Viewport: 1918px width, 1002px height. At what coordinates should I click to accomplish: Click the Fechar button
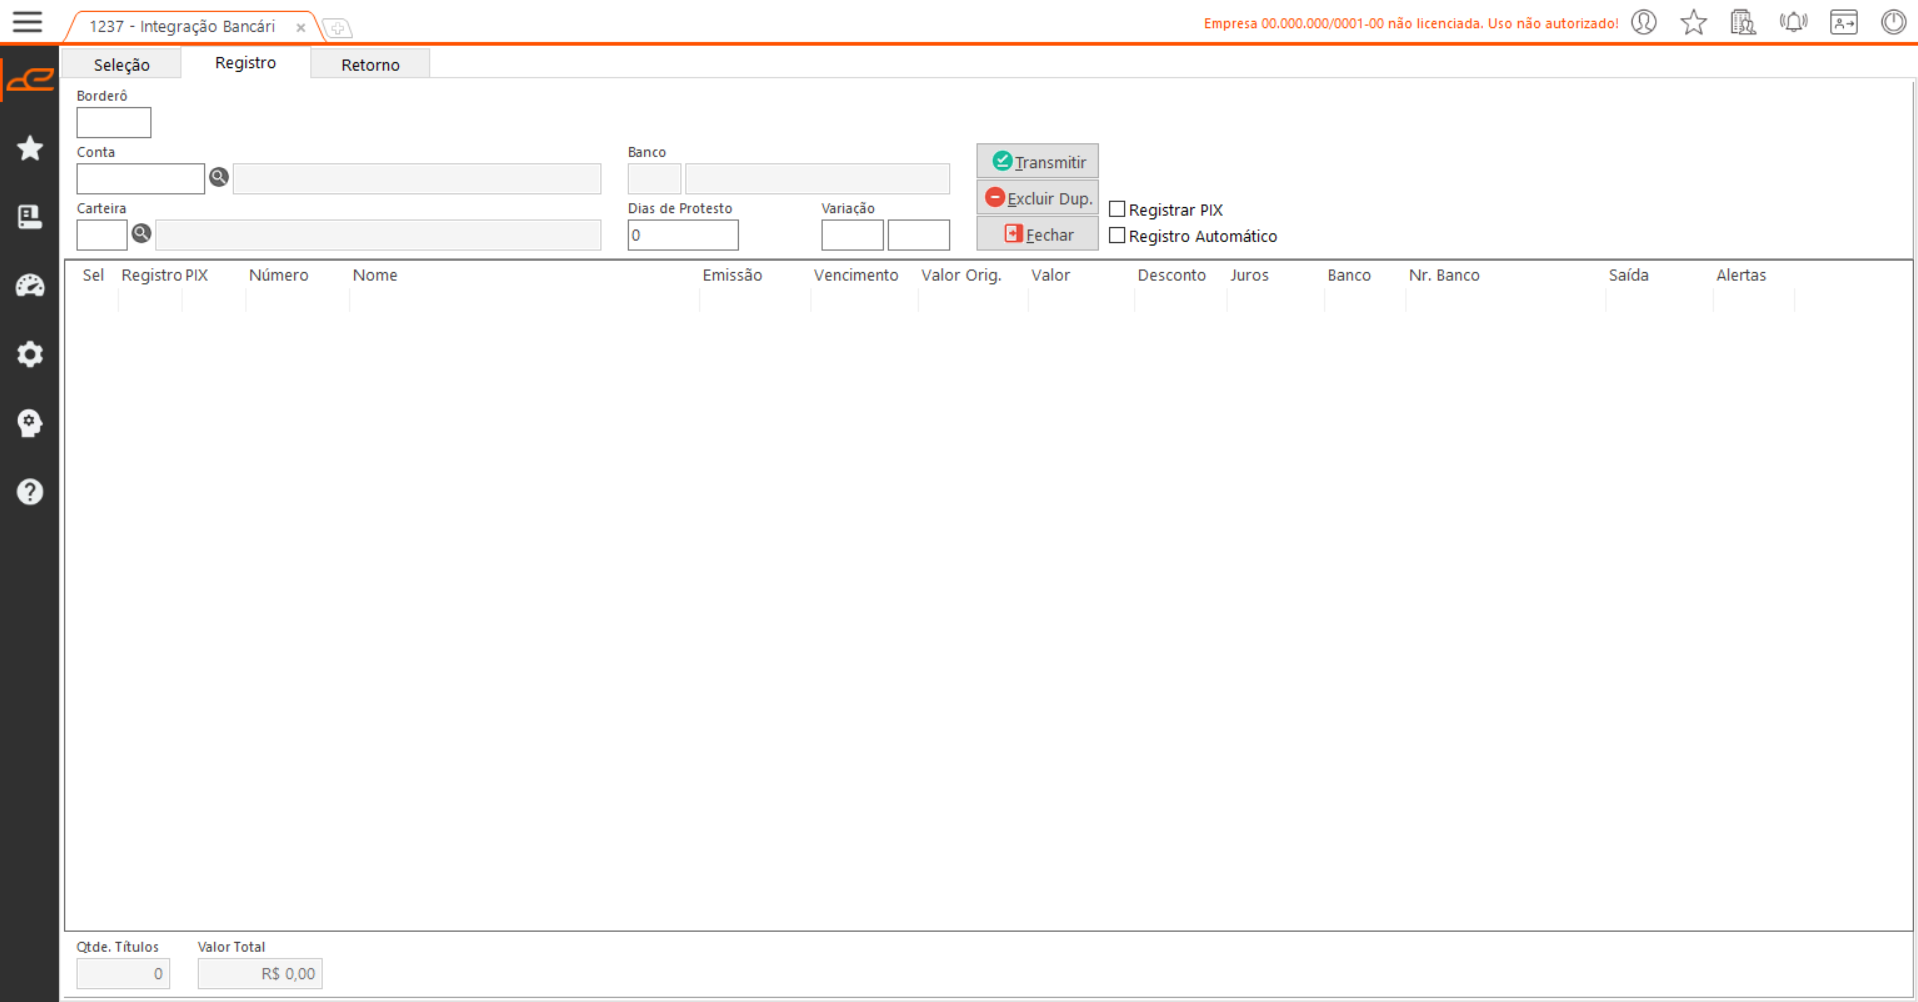pyautogui.click(x=1037, y=234)
